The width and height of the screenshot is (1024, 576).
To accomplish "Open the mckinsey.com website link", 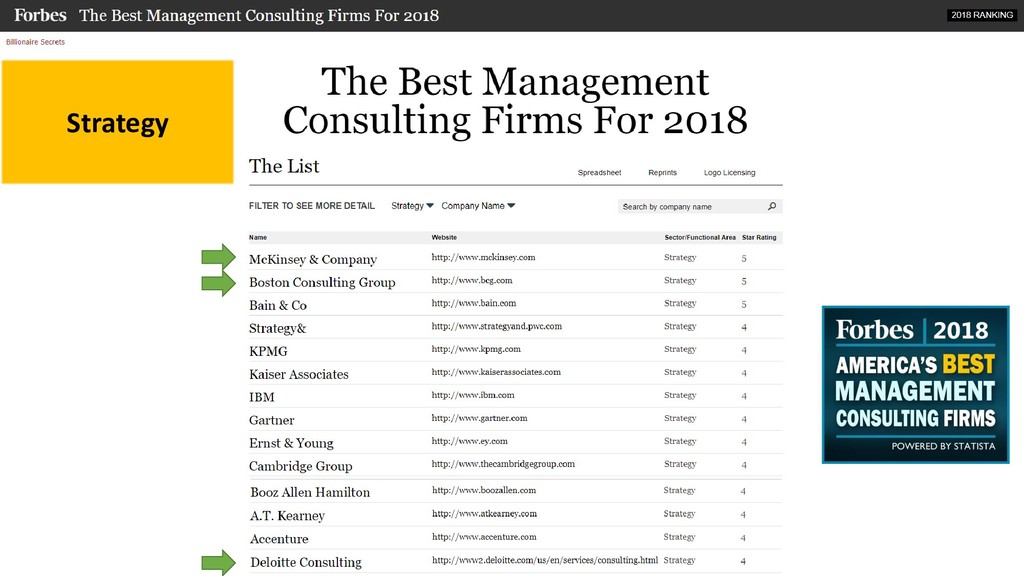I will [483, 257].
